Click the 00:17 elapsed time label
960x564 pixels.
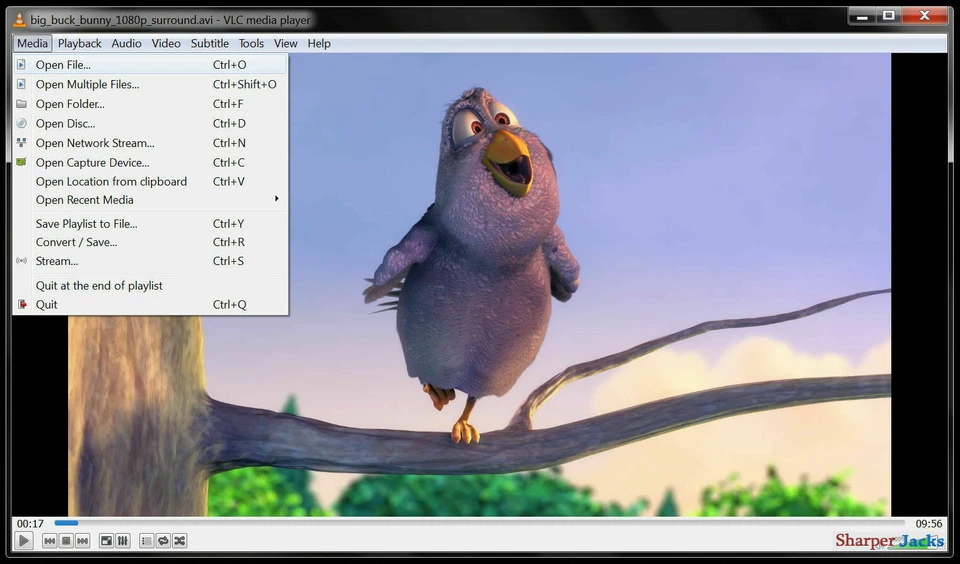coord(30,524)
